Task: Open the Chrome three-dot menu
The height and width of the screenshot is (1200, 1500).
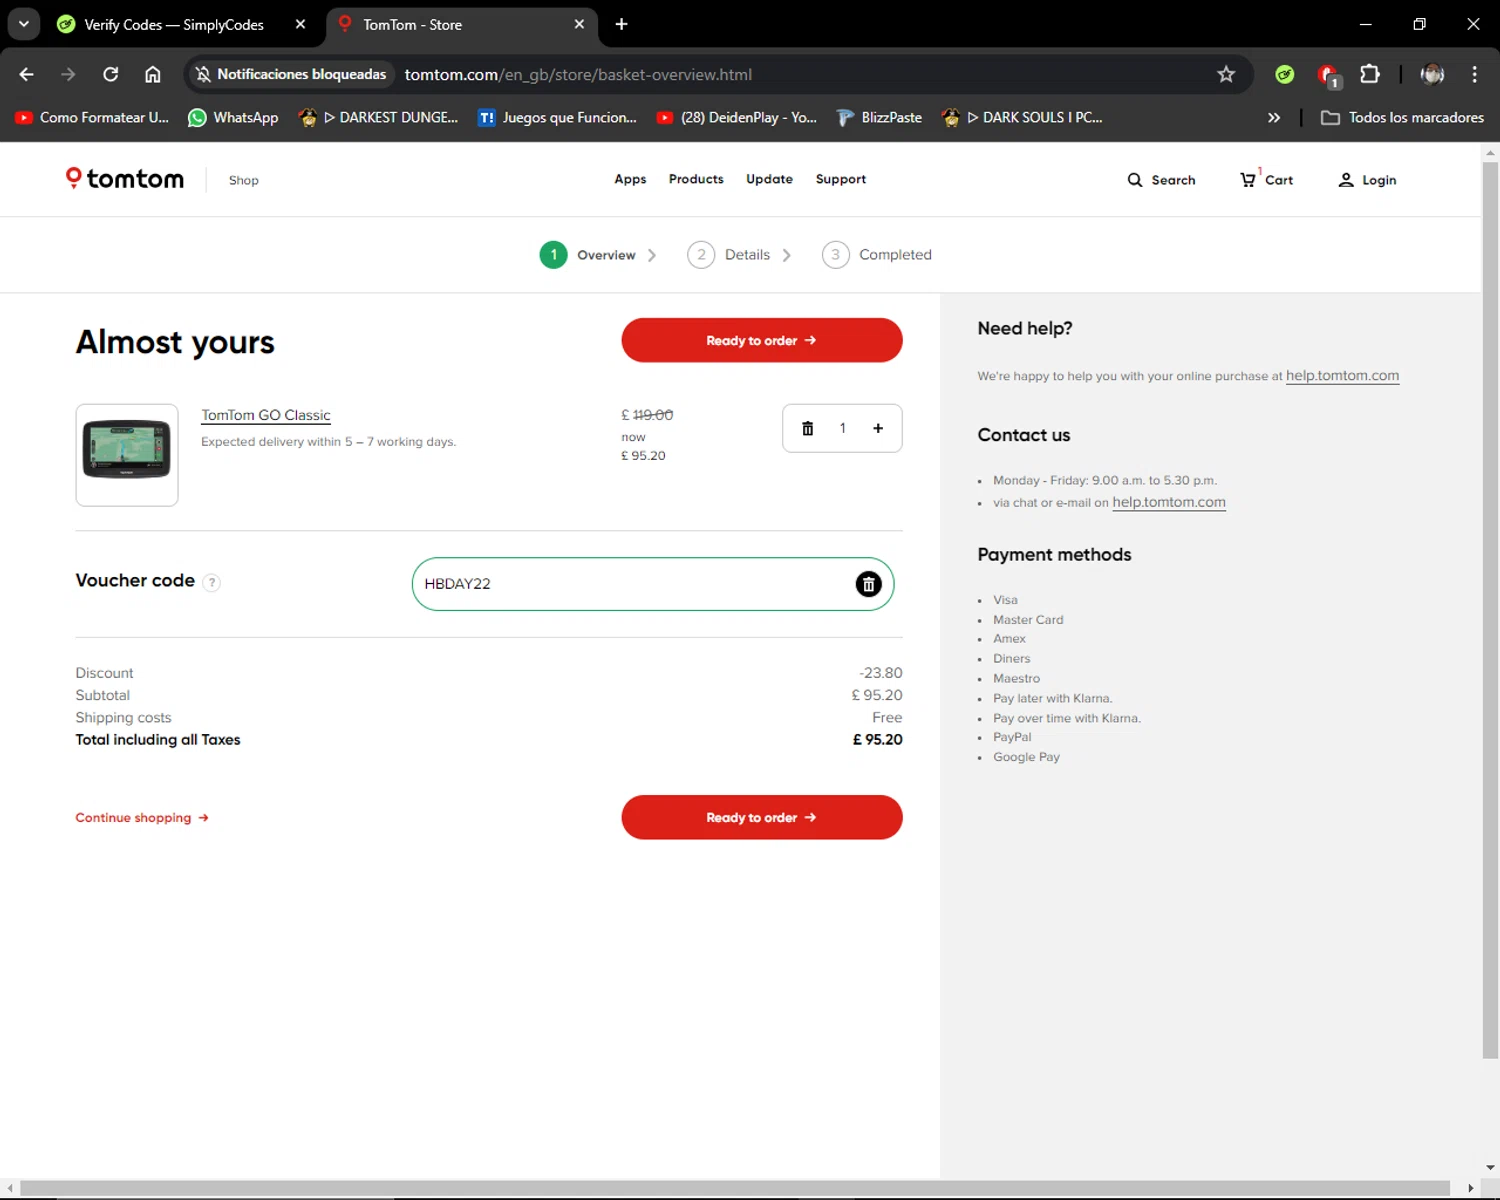Action: point(1474,74)
